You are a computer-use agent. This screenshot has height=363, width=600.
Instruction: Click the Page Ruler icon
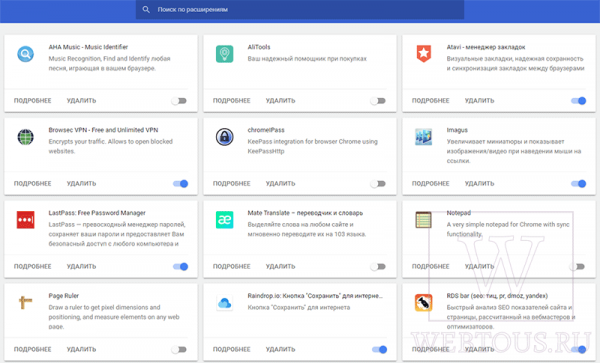tap(26, 303)
